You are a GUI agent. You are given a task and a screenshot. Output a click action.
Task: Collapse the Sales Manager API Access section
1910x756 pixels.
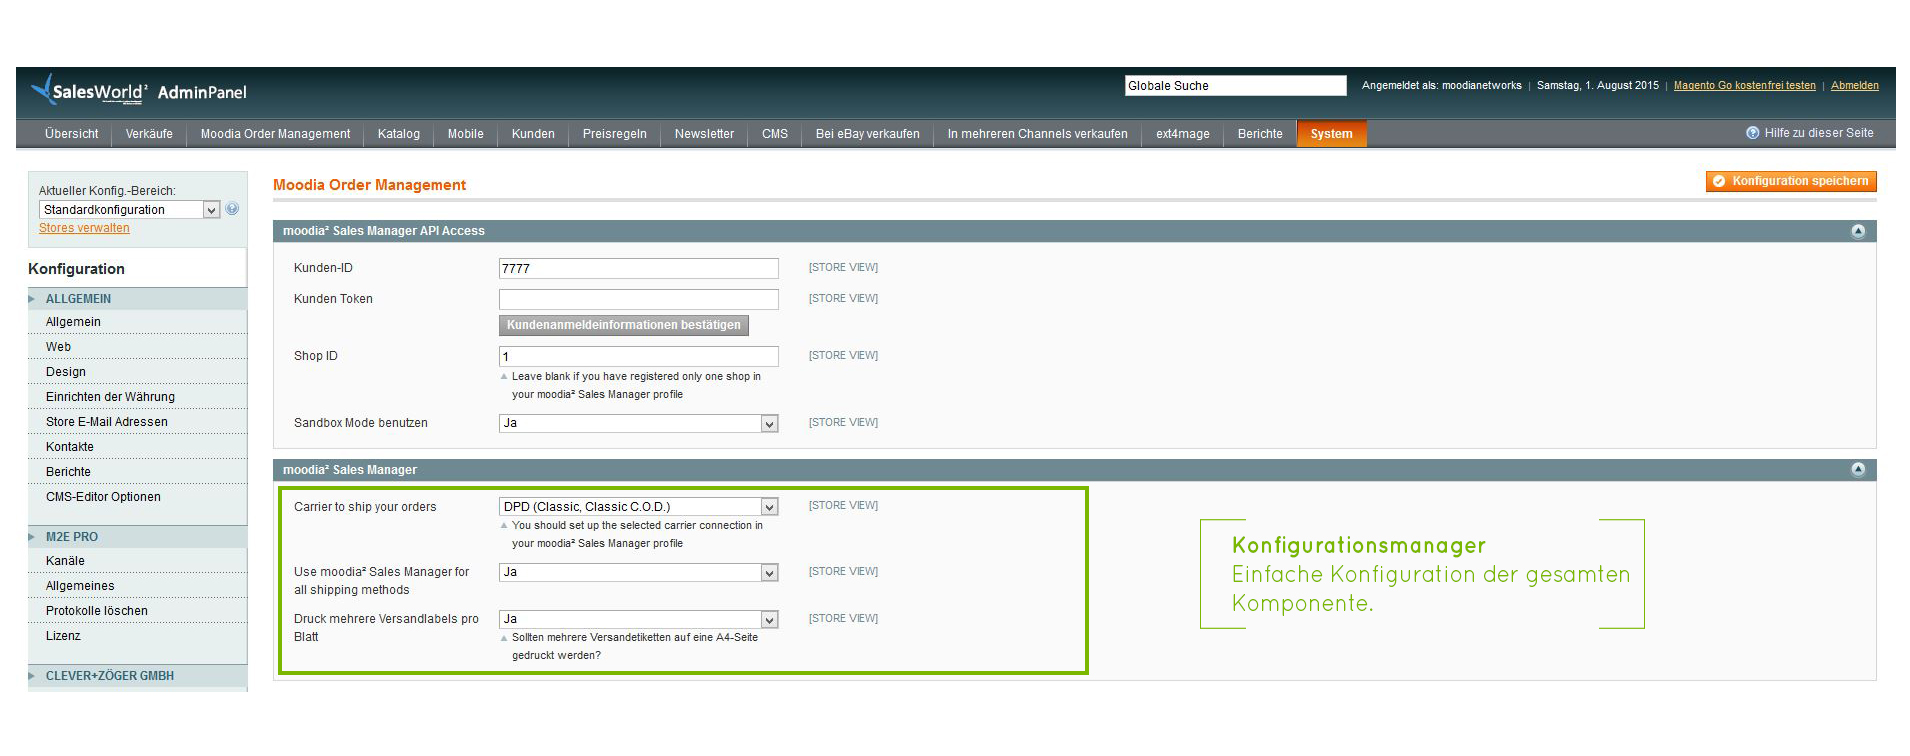[1858, 231]
